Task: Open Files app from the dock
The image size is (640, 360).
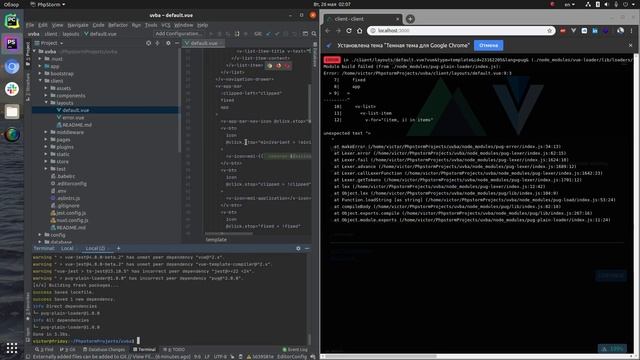Action: point(12,111)
